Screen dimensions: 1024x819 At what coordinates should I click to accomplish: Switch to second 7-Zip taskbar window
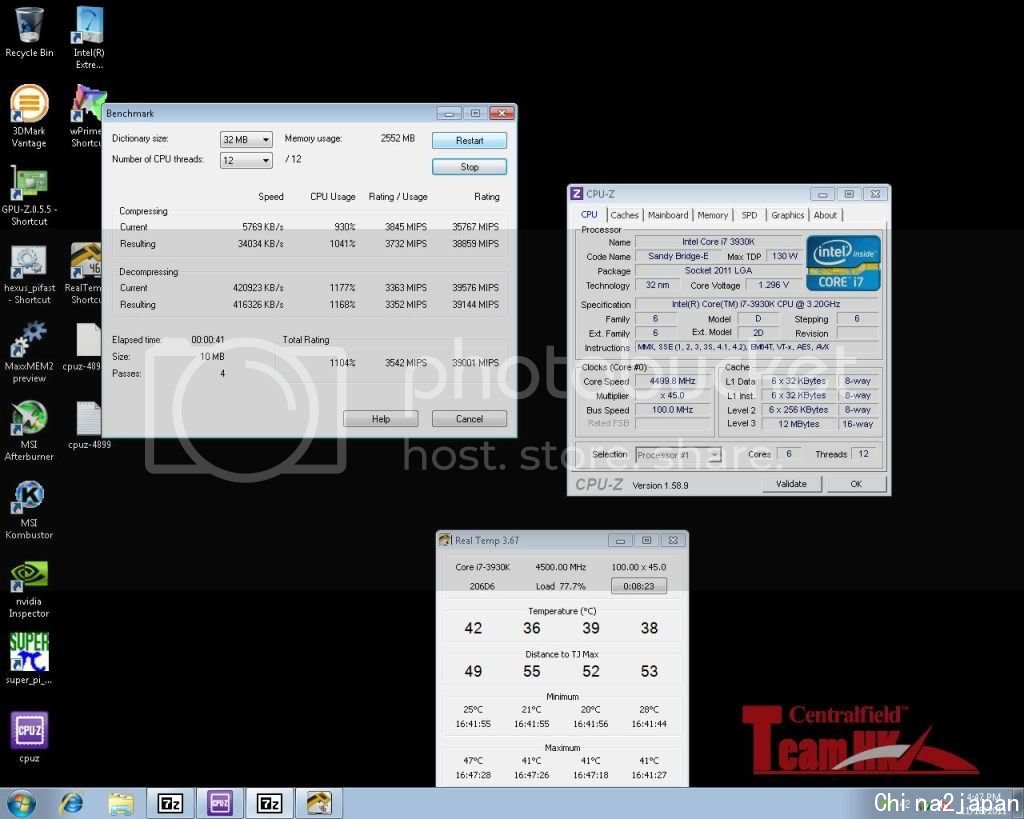point(269,803)
